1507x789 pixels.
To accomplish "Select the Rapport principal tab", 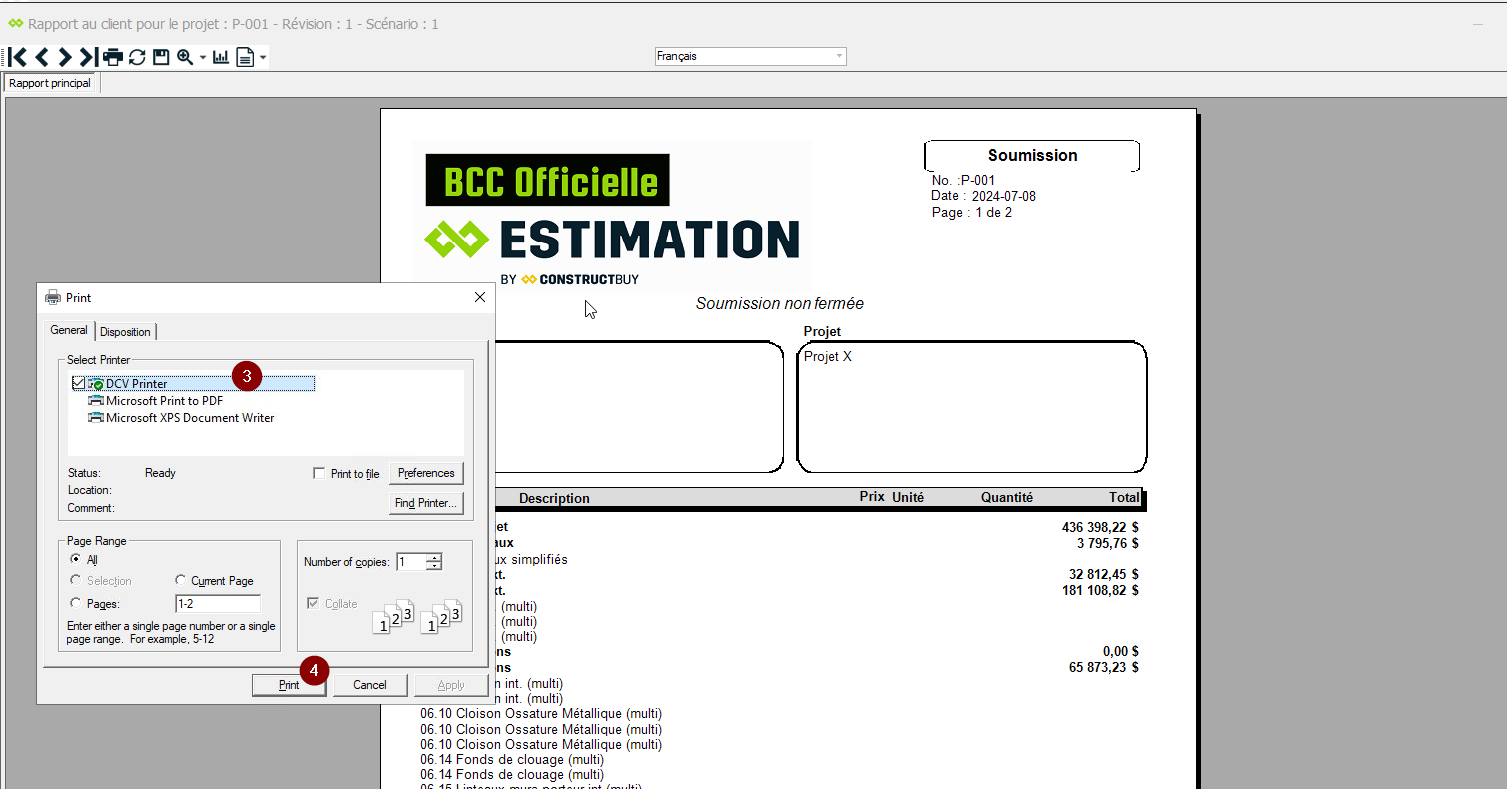I will click(50, 83).
